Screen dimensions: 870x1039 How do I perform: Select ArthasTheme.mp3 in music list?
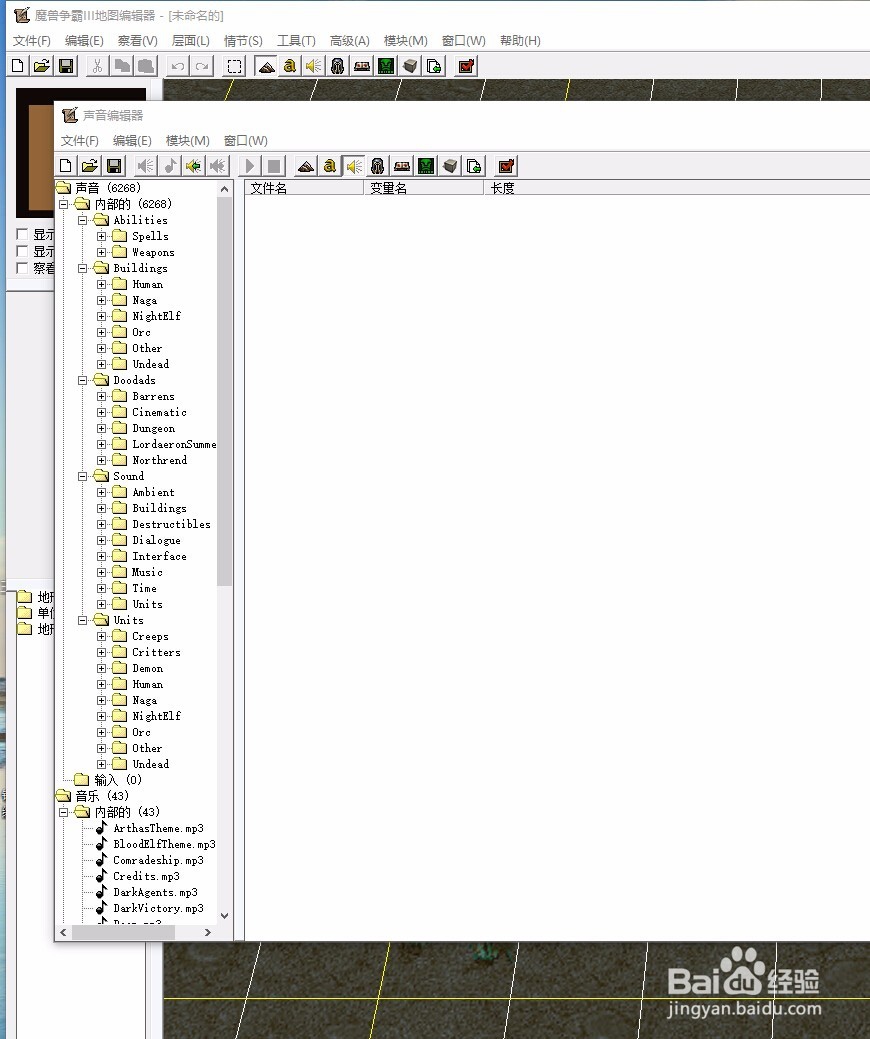(158, 828)
